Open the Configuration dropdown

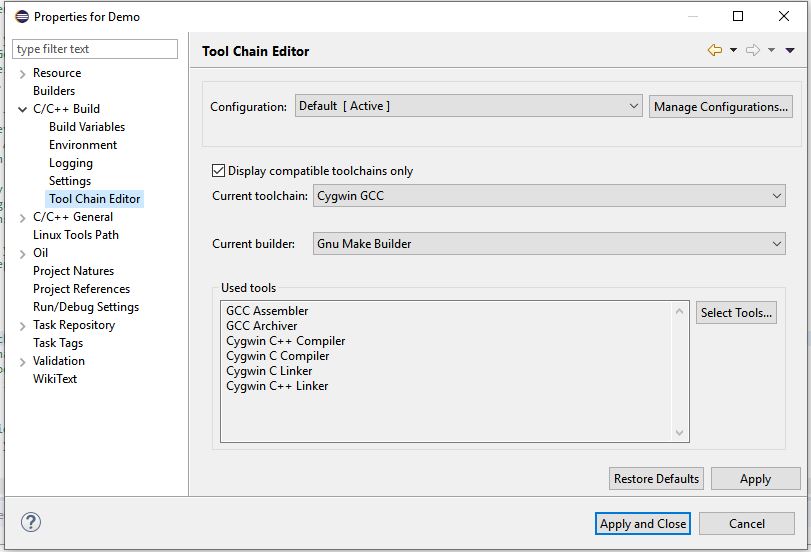(x=469, y=106)
